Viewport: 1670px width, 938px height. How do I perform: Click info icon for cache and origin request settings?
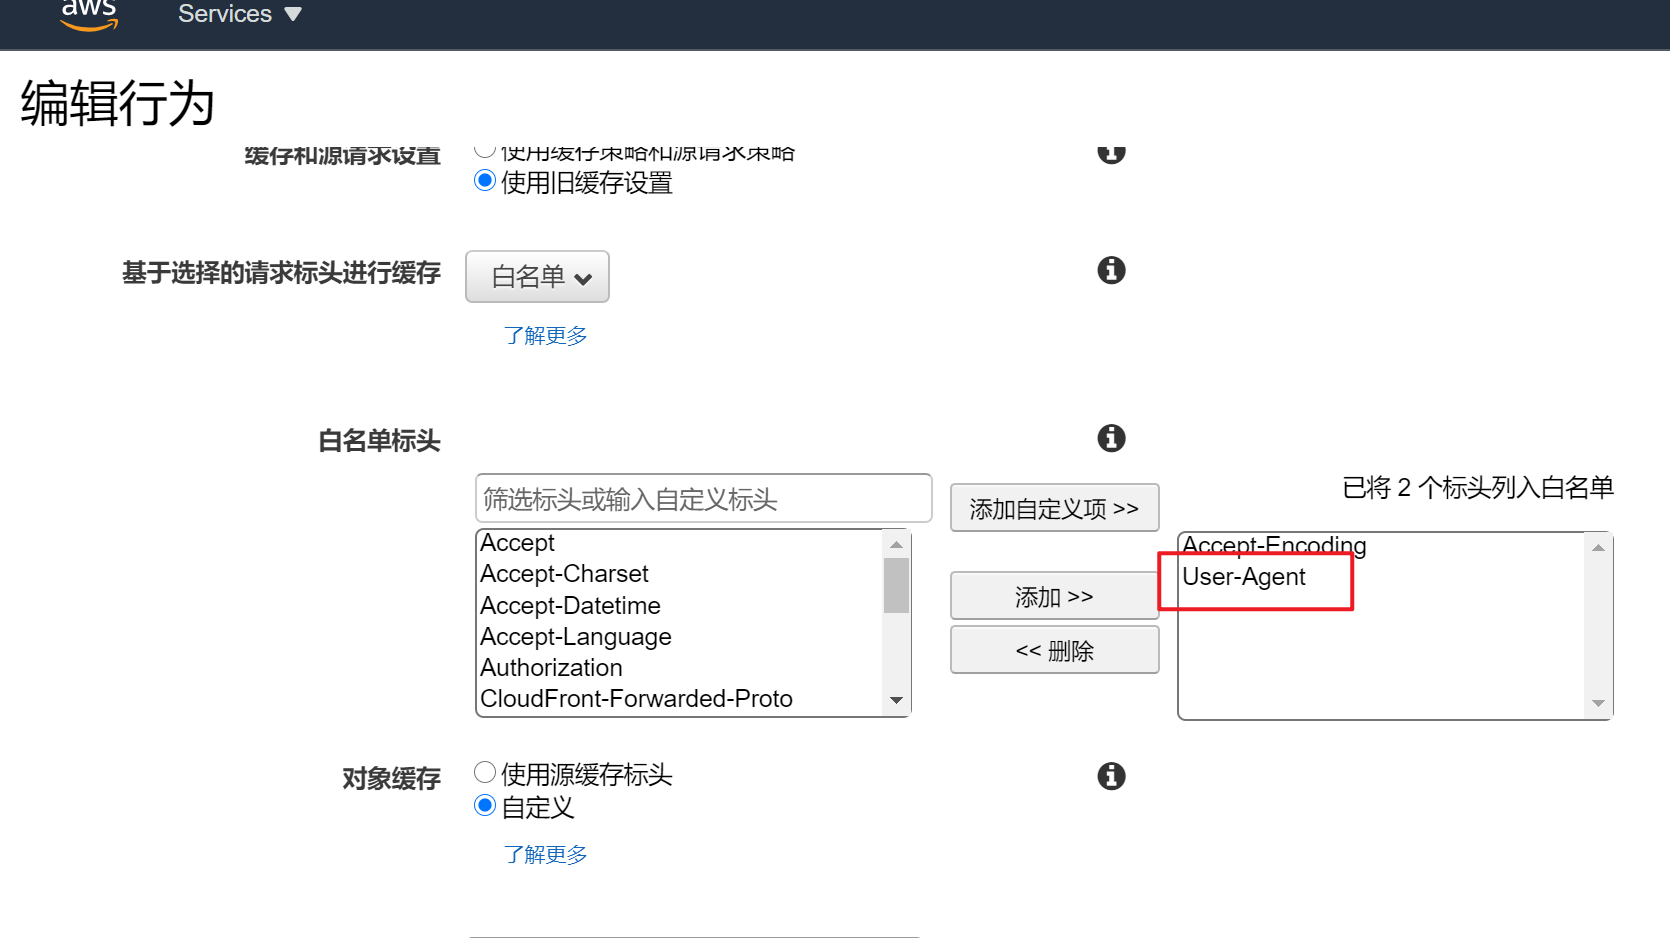click(x=1111, y=153)
